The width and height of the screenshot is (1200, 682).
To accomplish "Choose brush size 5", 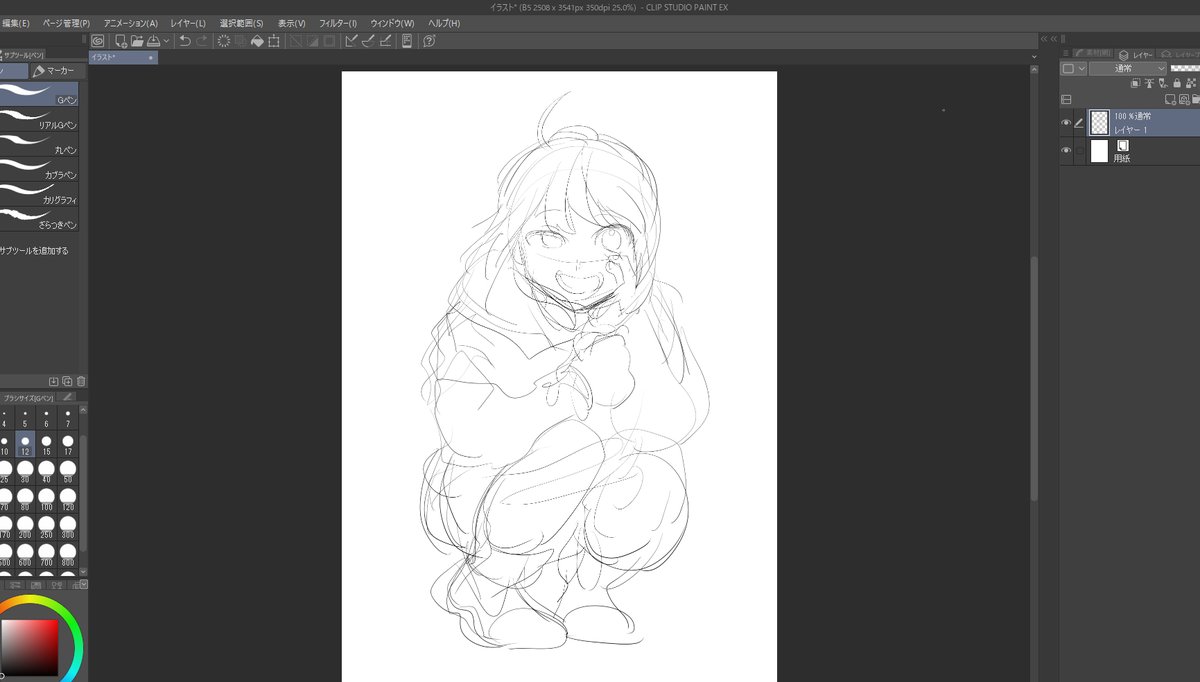I will [x=25, y=418].
